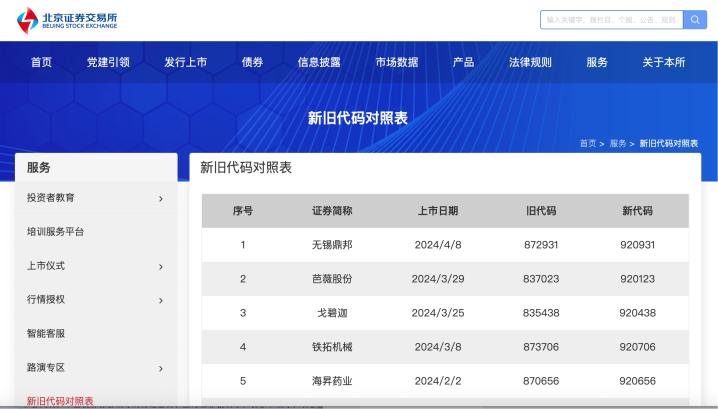Open the 信息披露 menu

point(319,62)
